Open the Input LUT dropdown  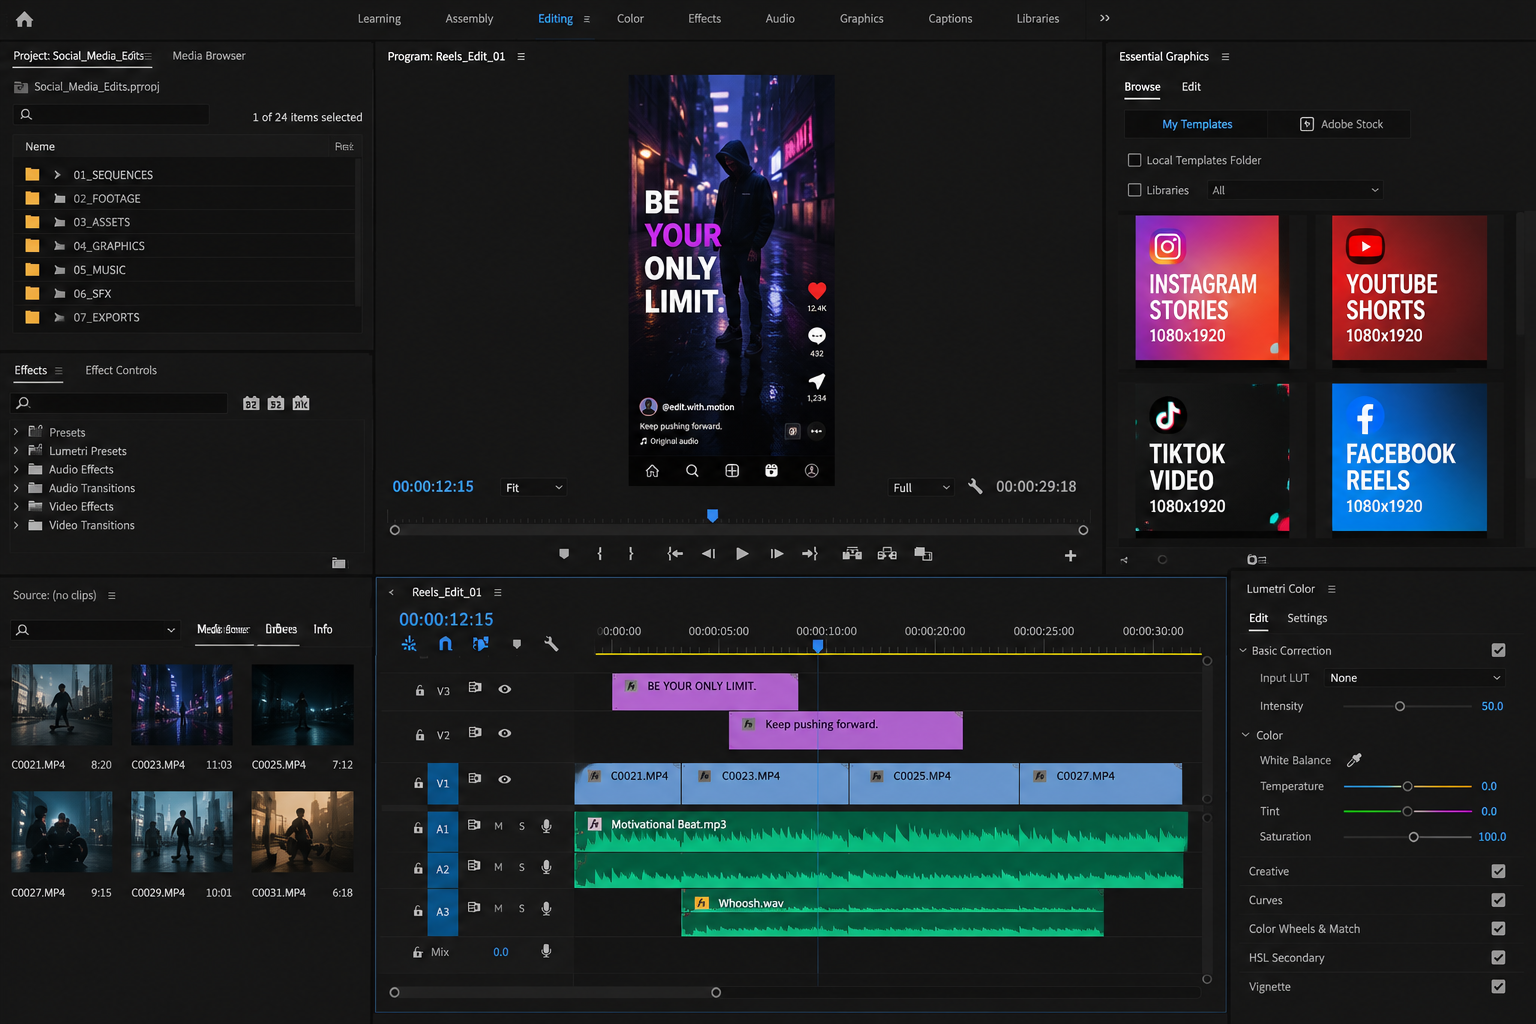pyautogui.click(x=1415, y=678)
